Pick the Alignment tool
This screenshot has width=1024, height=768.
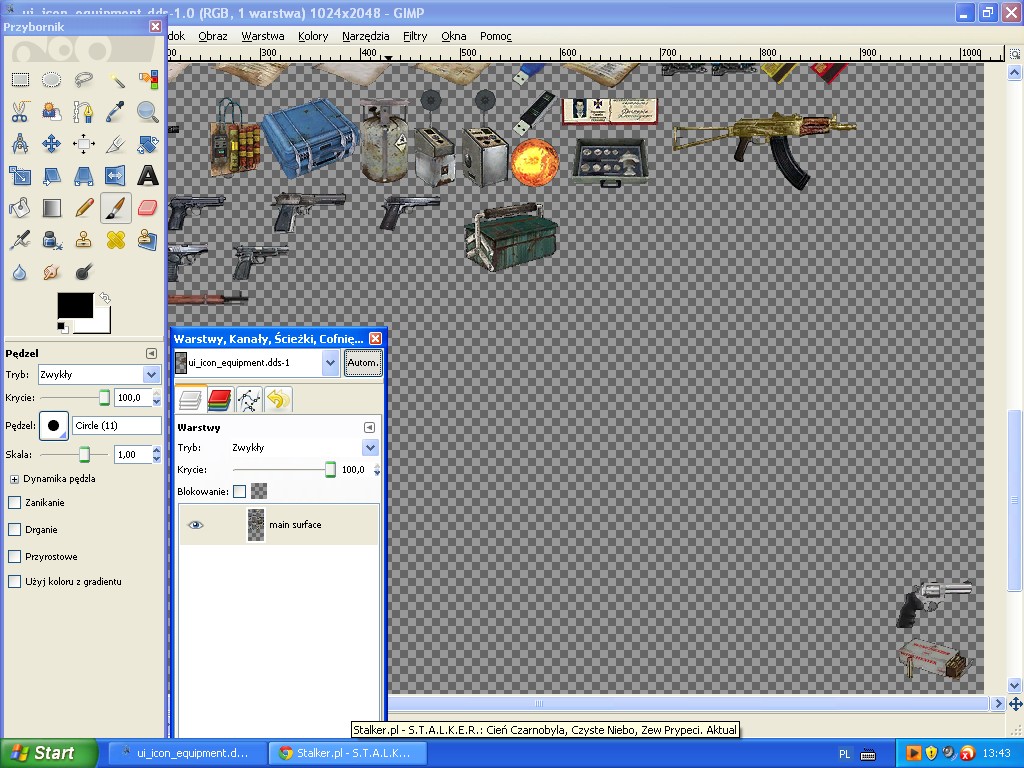pyautogui.click(x=84, y=144)
